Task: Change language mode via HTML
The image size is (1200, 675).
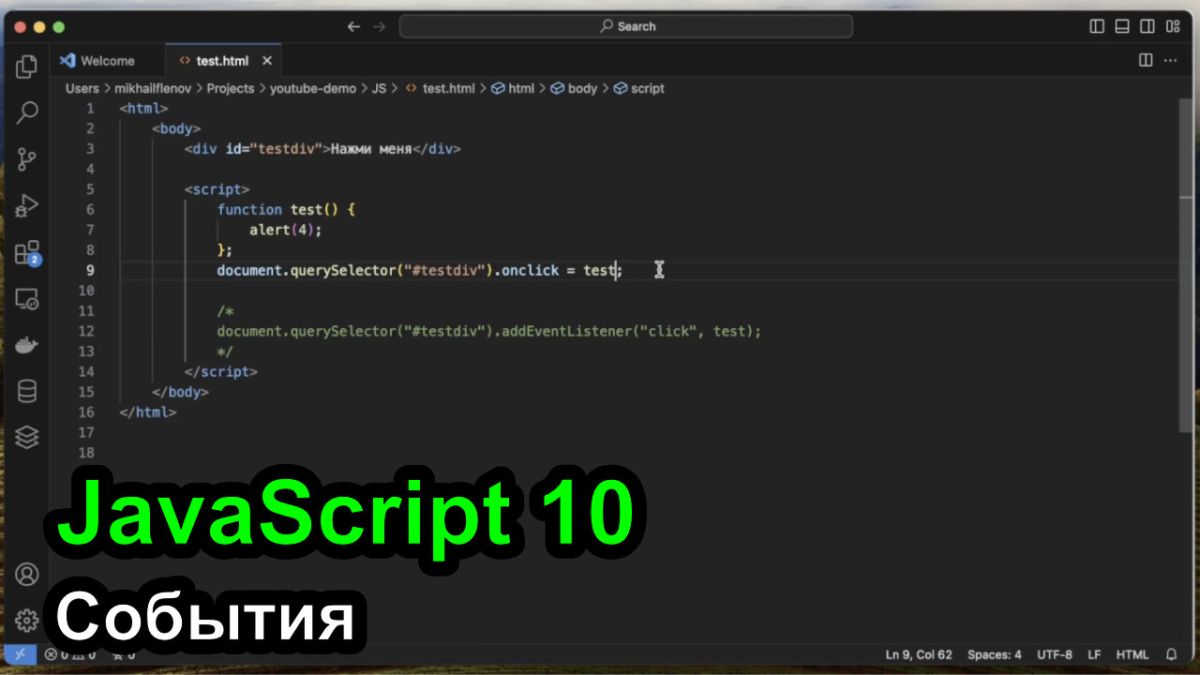Action: [x=1132, y=655]
